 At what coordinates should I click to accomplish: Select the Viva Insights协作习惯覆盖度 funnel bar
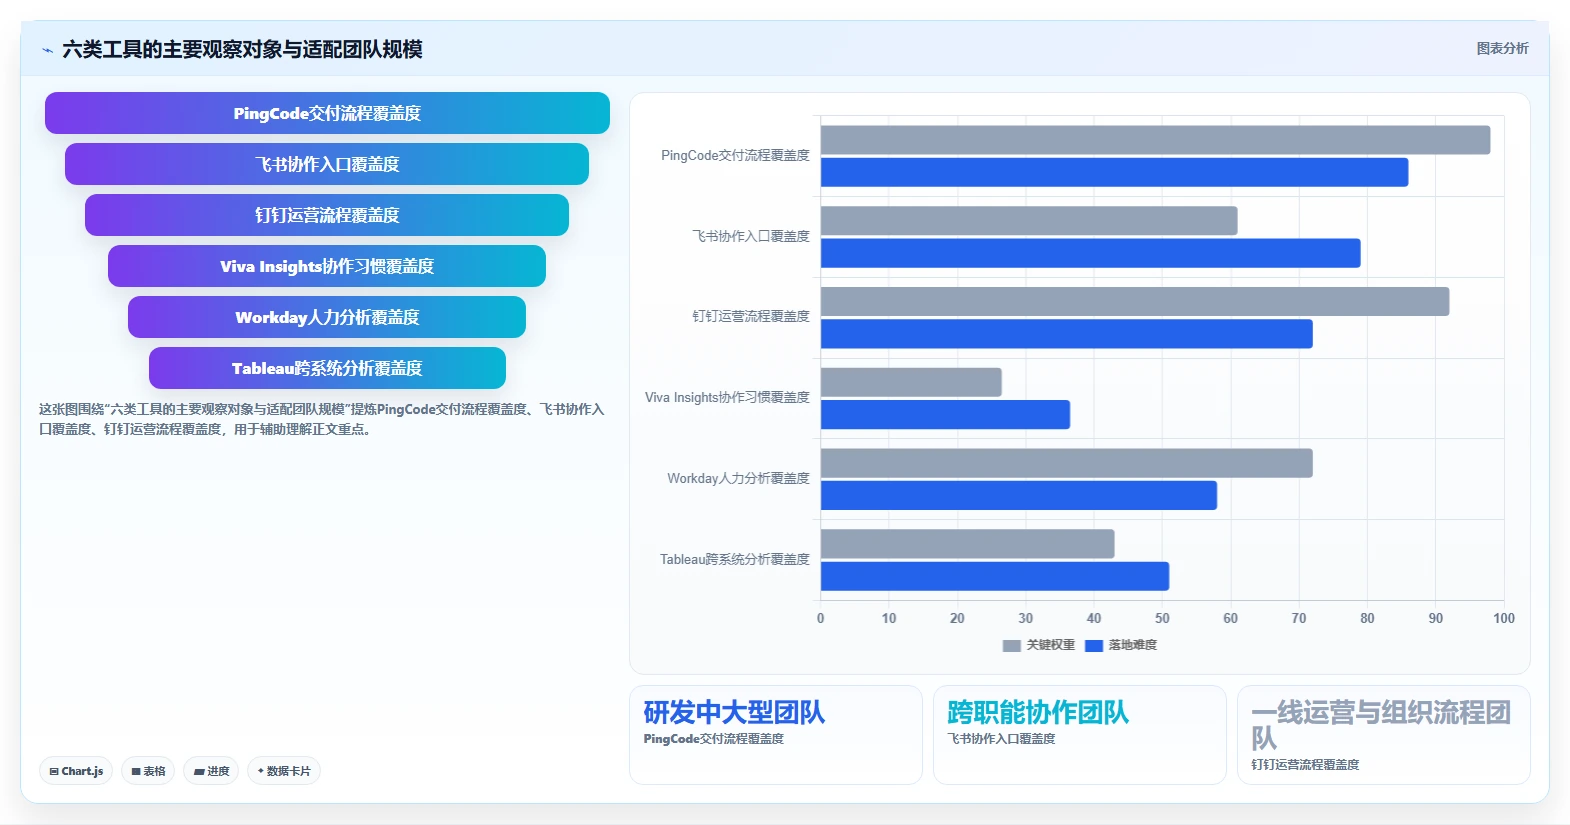(x=327, y=266)
